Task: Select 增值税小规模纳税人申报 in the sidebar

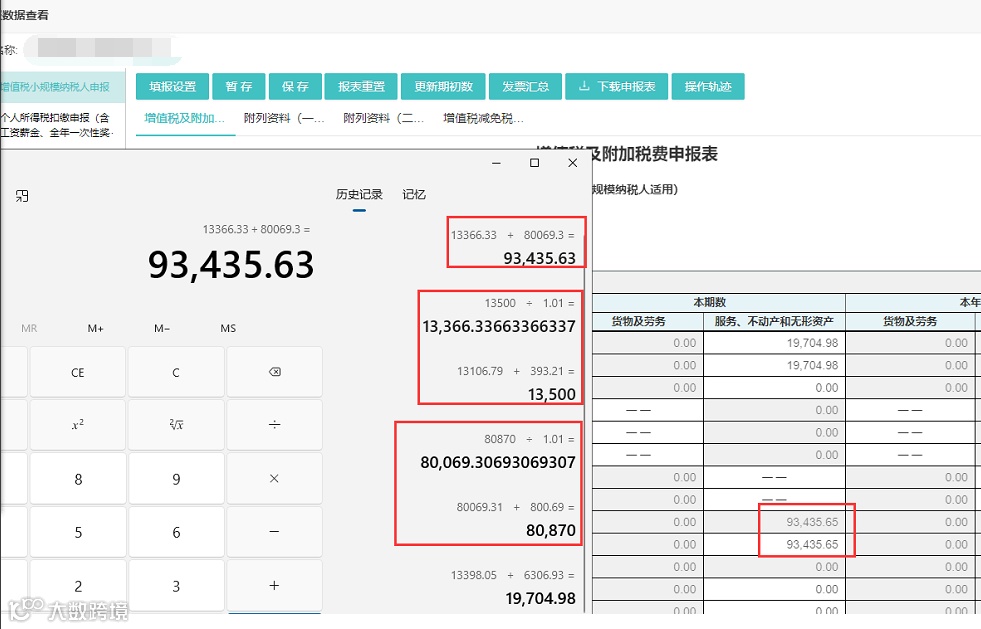Action: coord(61,86)
